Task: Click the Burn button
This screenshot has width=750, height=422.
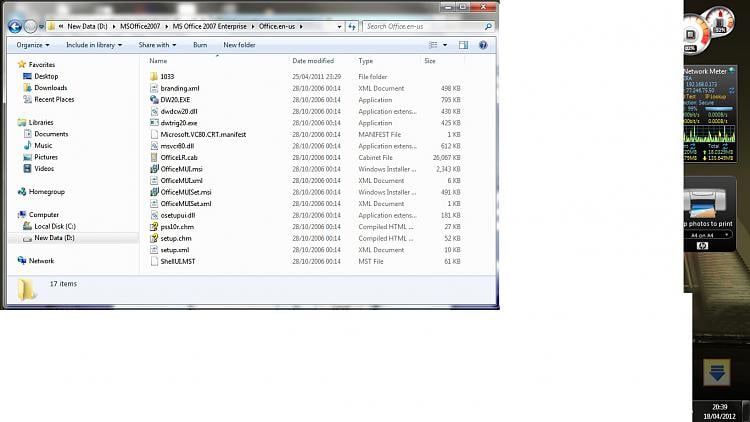Action: pos(200,45)
